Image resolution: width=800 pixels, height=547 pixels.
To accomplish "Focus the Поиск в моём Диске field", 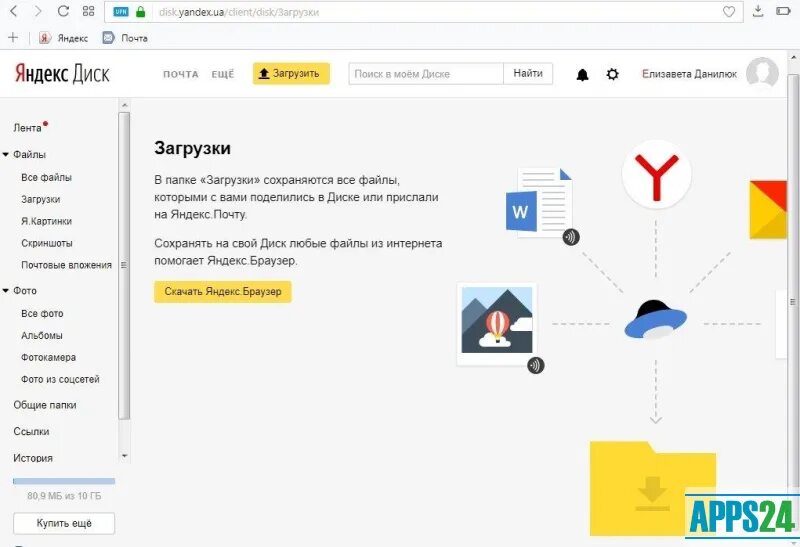I will pyautogui.click(x=426, y=74).
